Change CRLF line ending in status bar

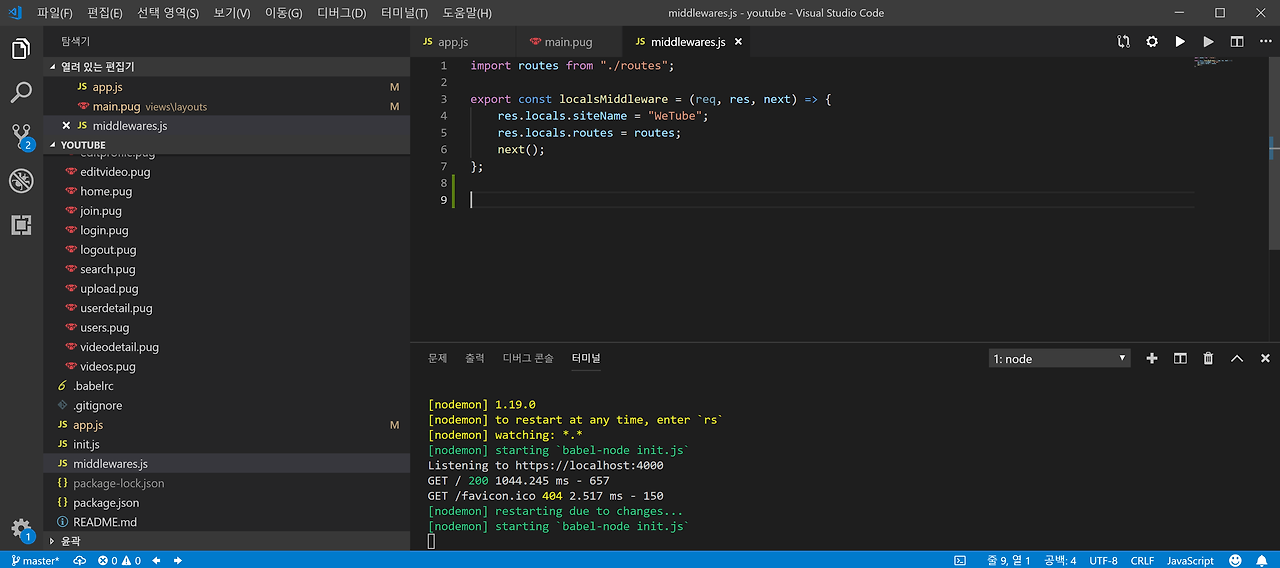pyautogui.click(x=1142, y=561)
